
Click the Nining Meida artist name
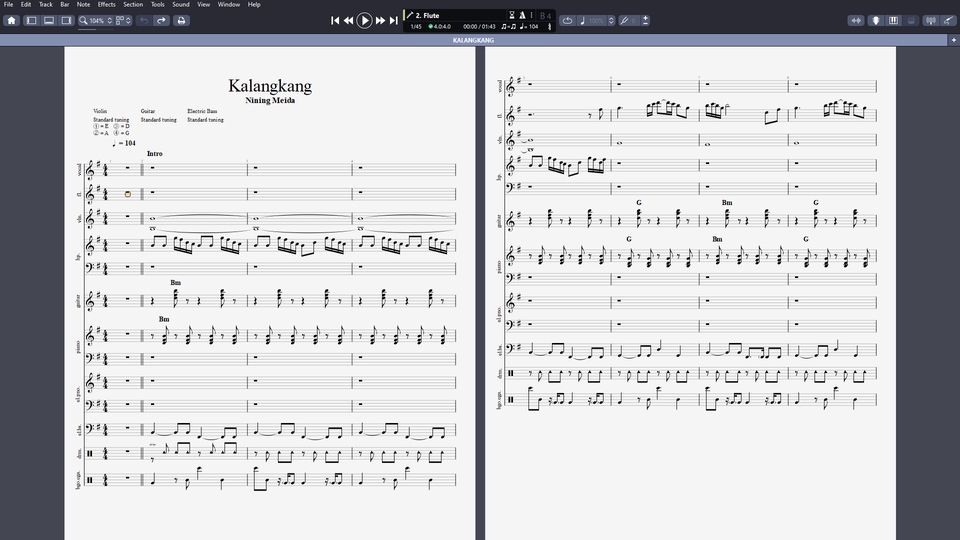(x=270, y=100)
